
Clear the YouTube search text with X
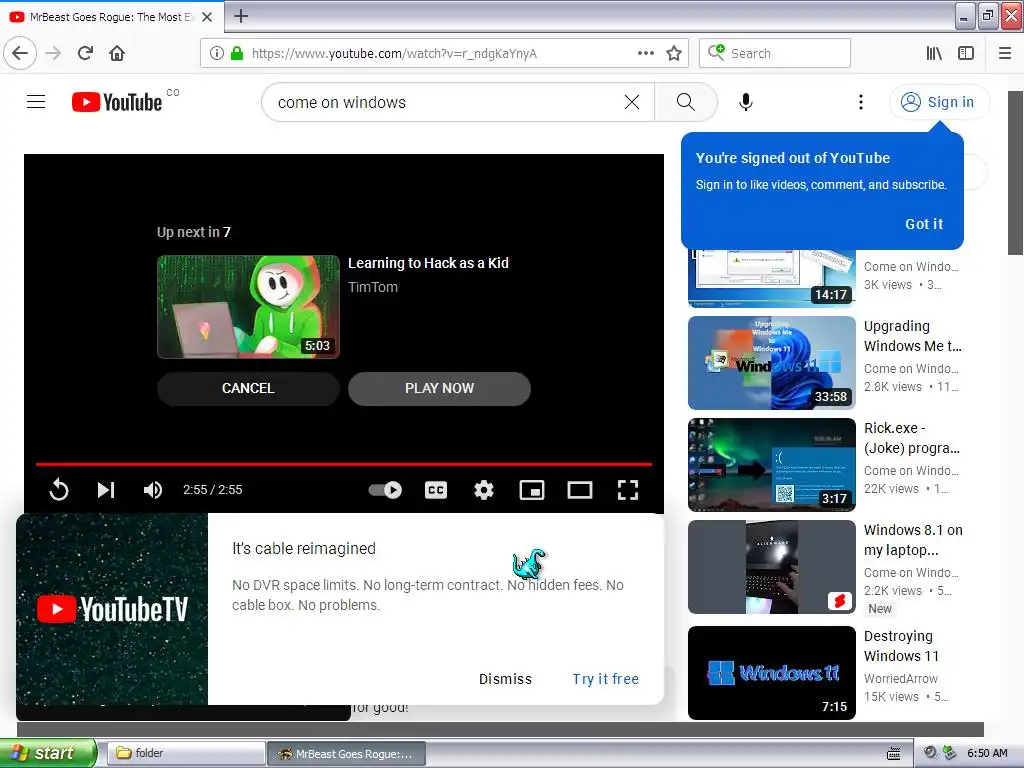(x=632, y=102)
